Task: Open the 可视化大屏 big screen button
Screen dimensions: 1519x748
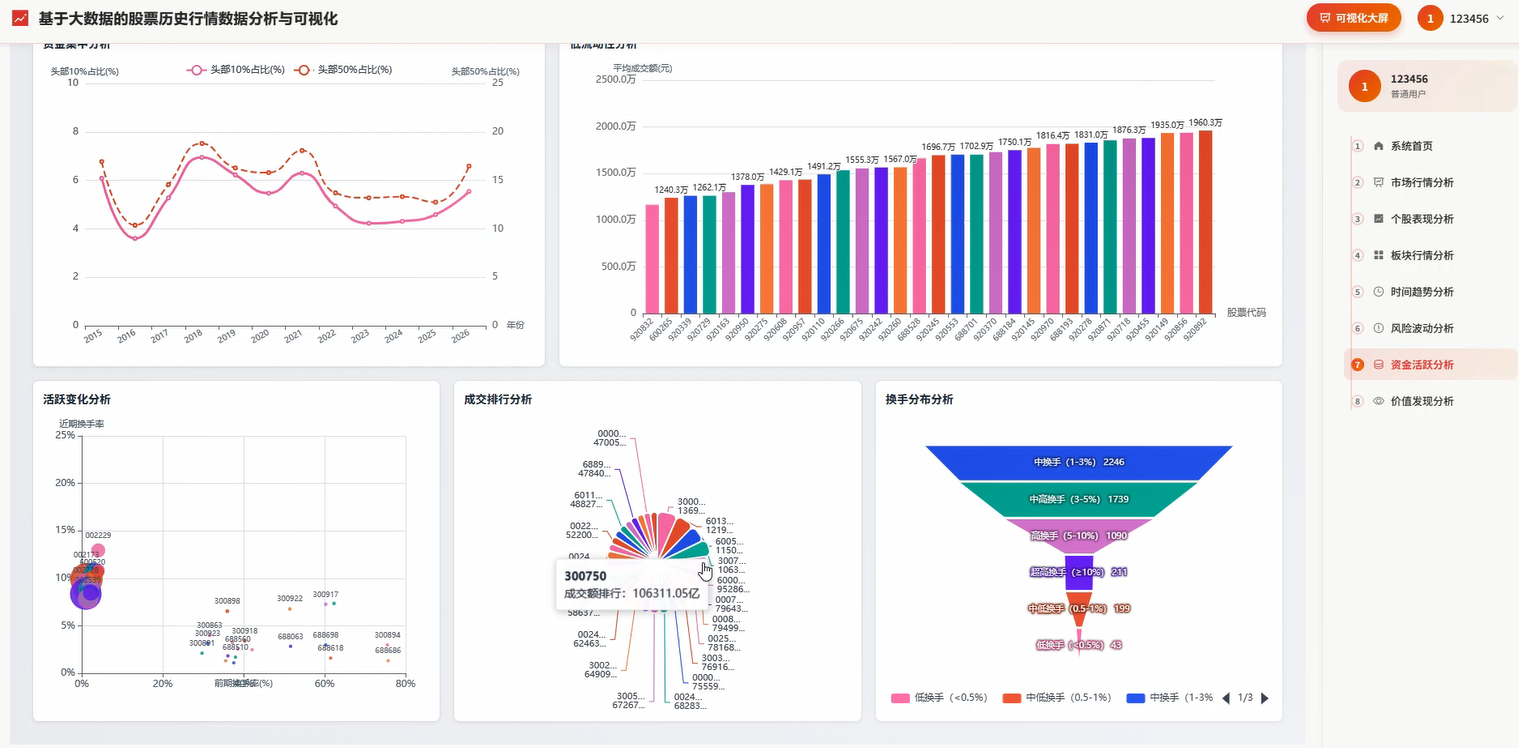Action: pyautogui.click(x=1353, y=18)
